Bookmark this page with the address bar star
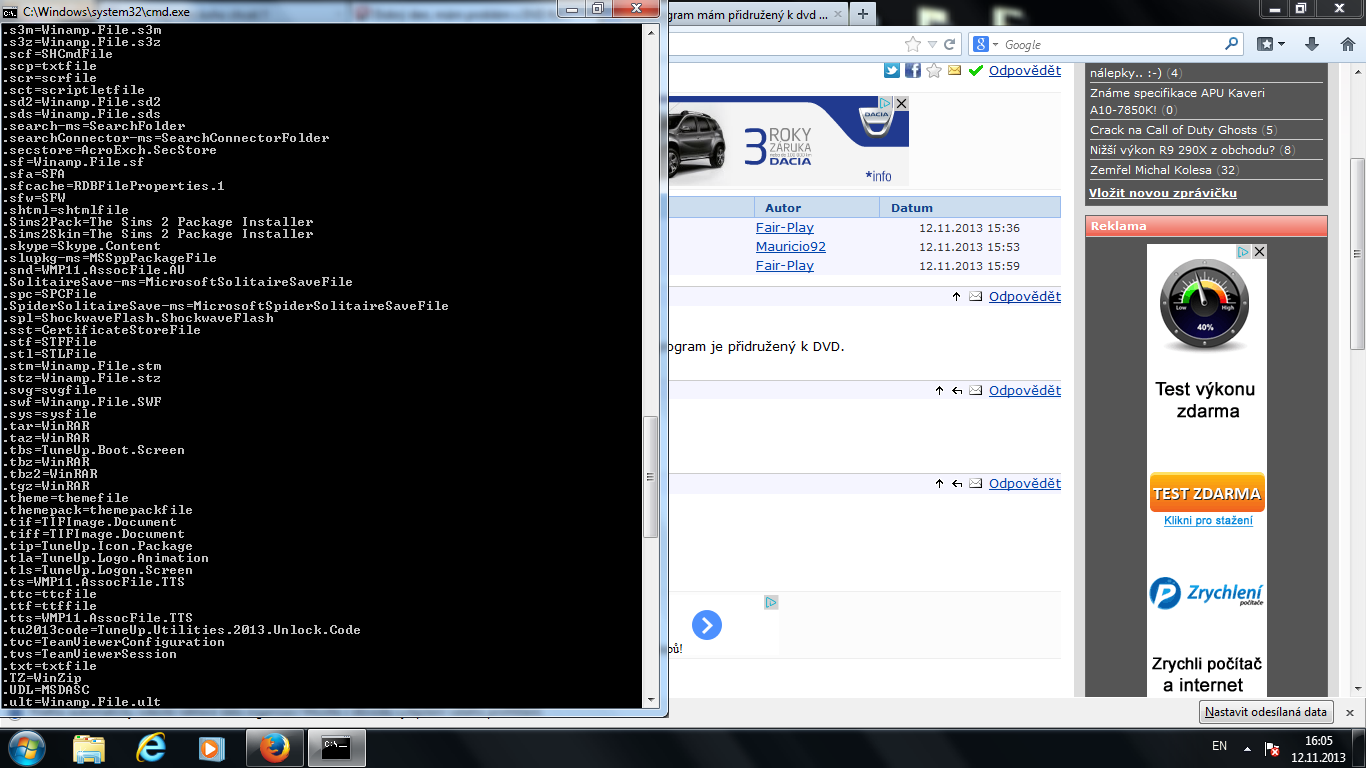 [912, 44]
